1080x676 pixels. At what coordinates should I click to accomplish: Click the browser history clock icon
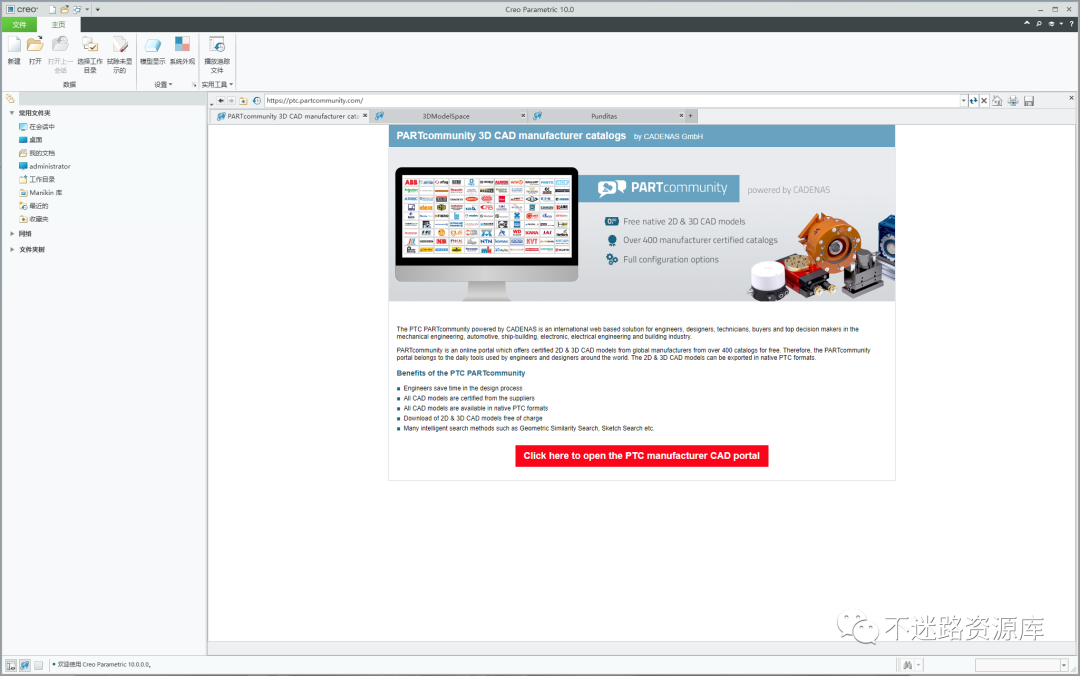257,101
